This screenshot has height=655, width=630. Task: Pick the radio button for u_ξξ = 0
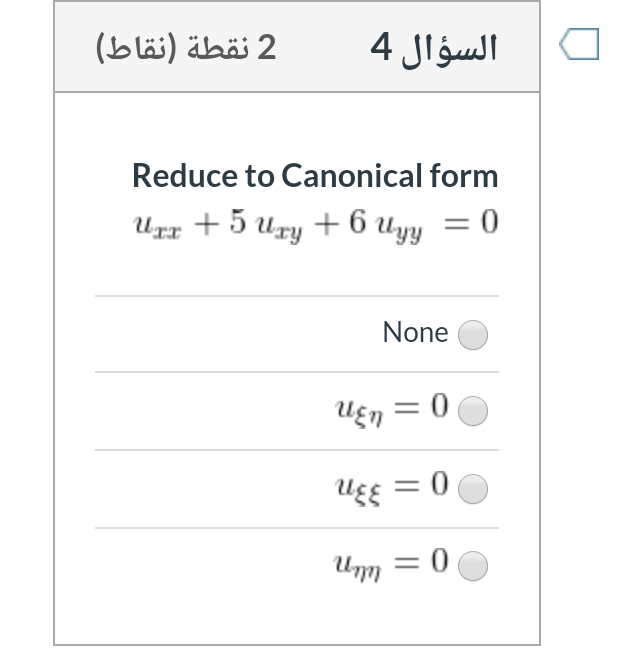coord(473,489)
